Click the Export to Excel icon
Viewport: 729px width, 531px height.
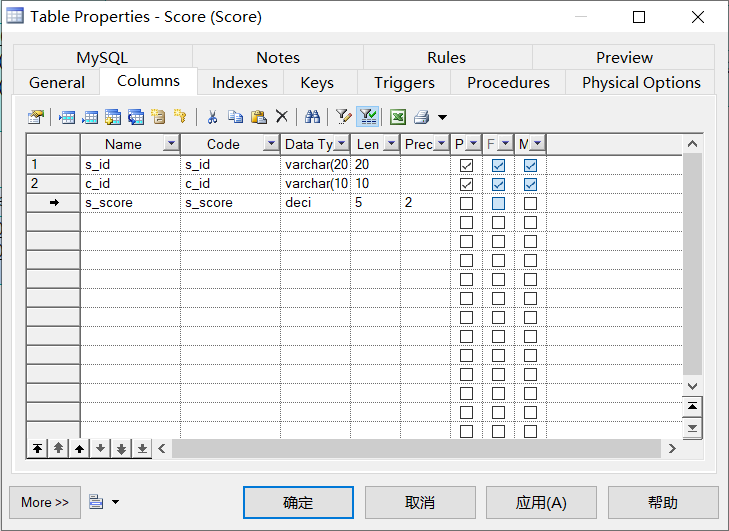click(x=398, y=117)
